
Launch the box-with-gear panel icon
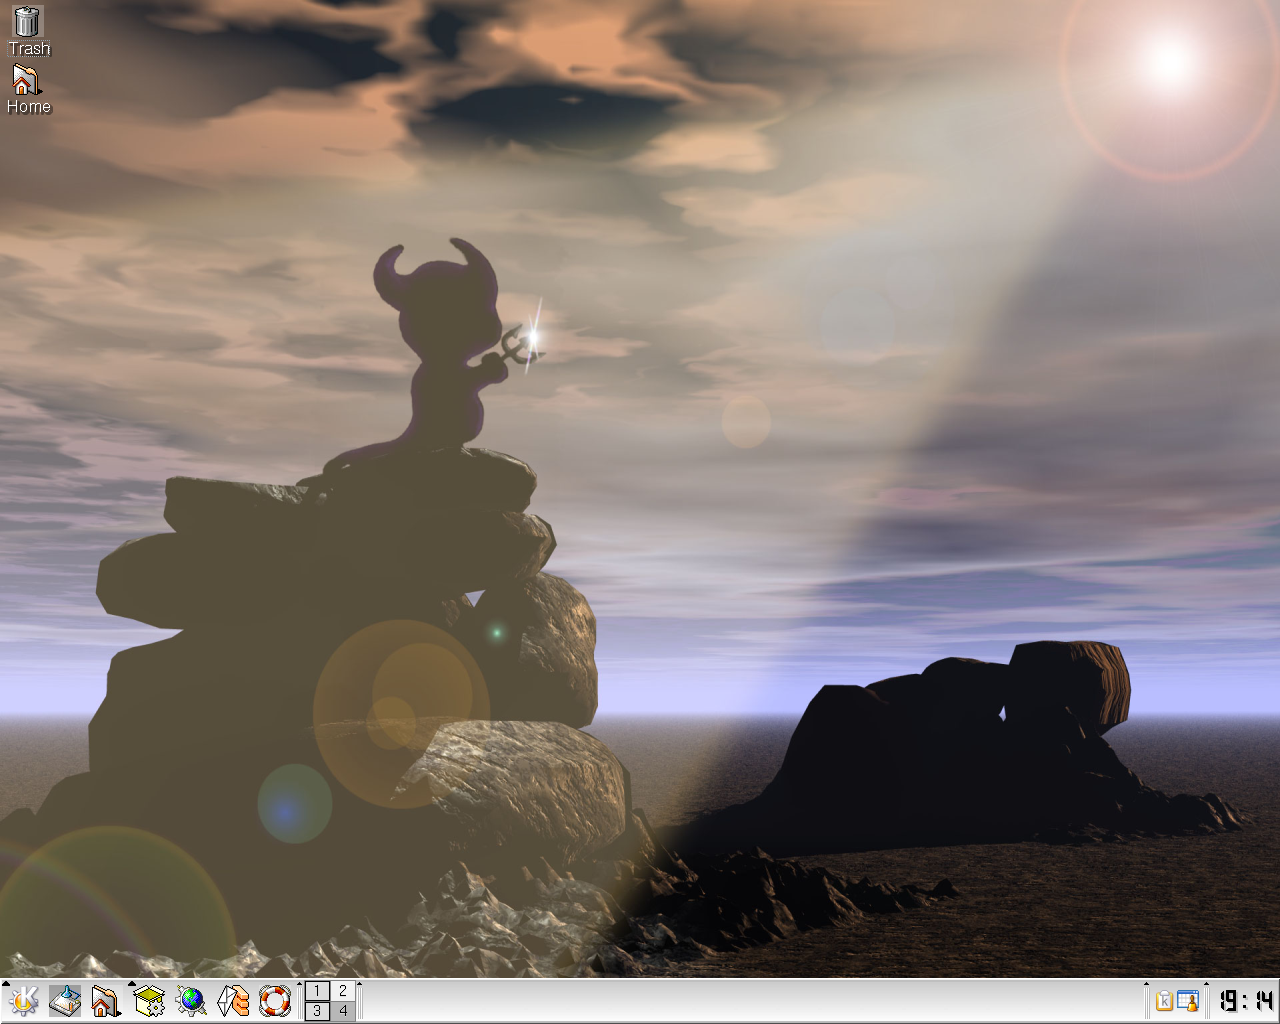tap(149, 1001)
